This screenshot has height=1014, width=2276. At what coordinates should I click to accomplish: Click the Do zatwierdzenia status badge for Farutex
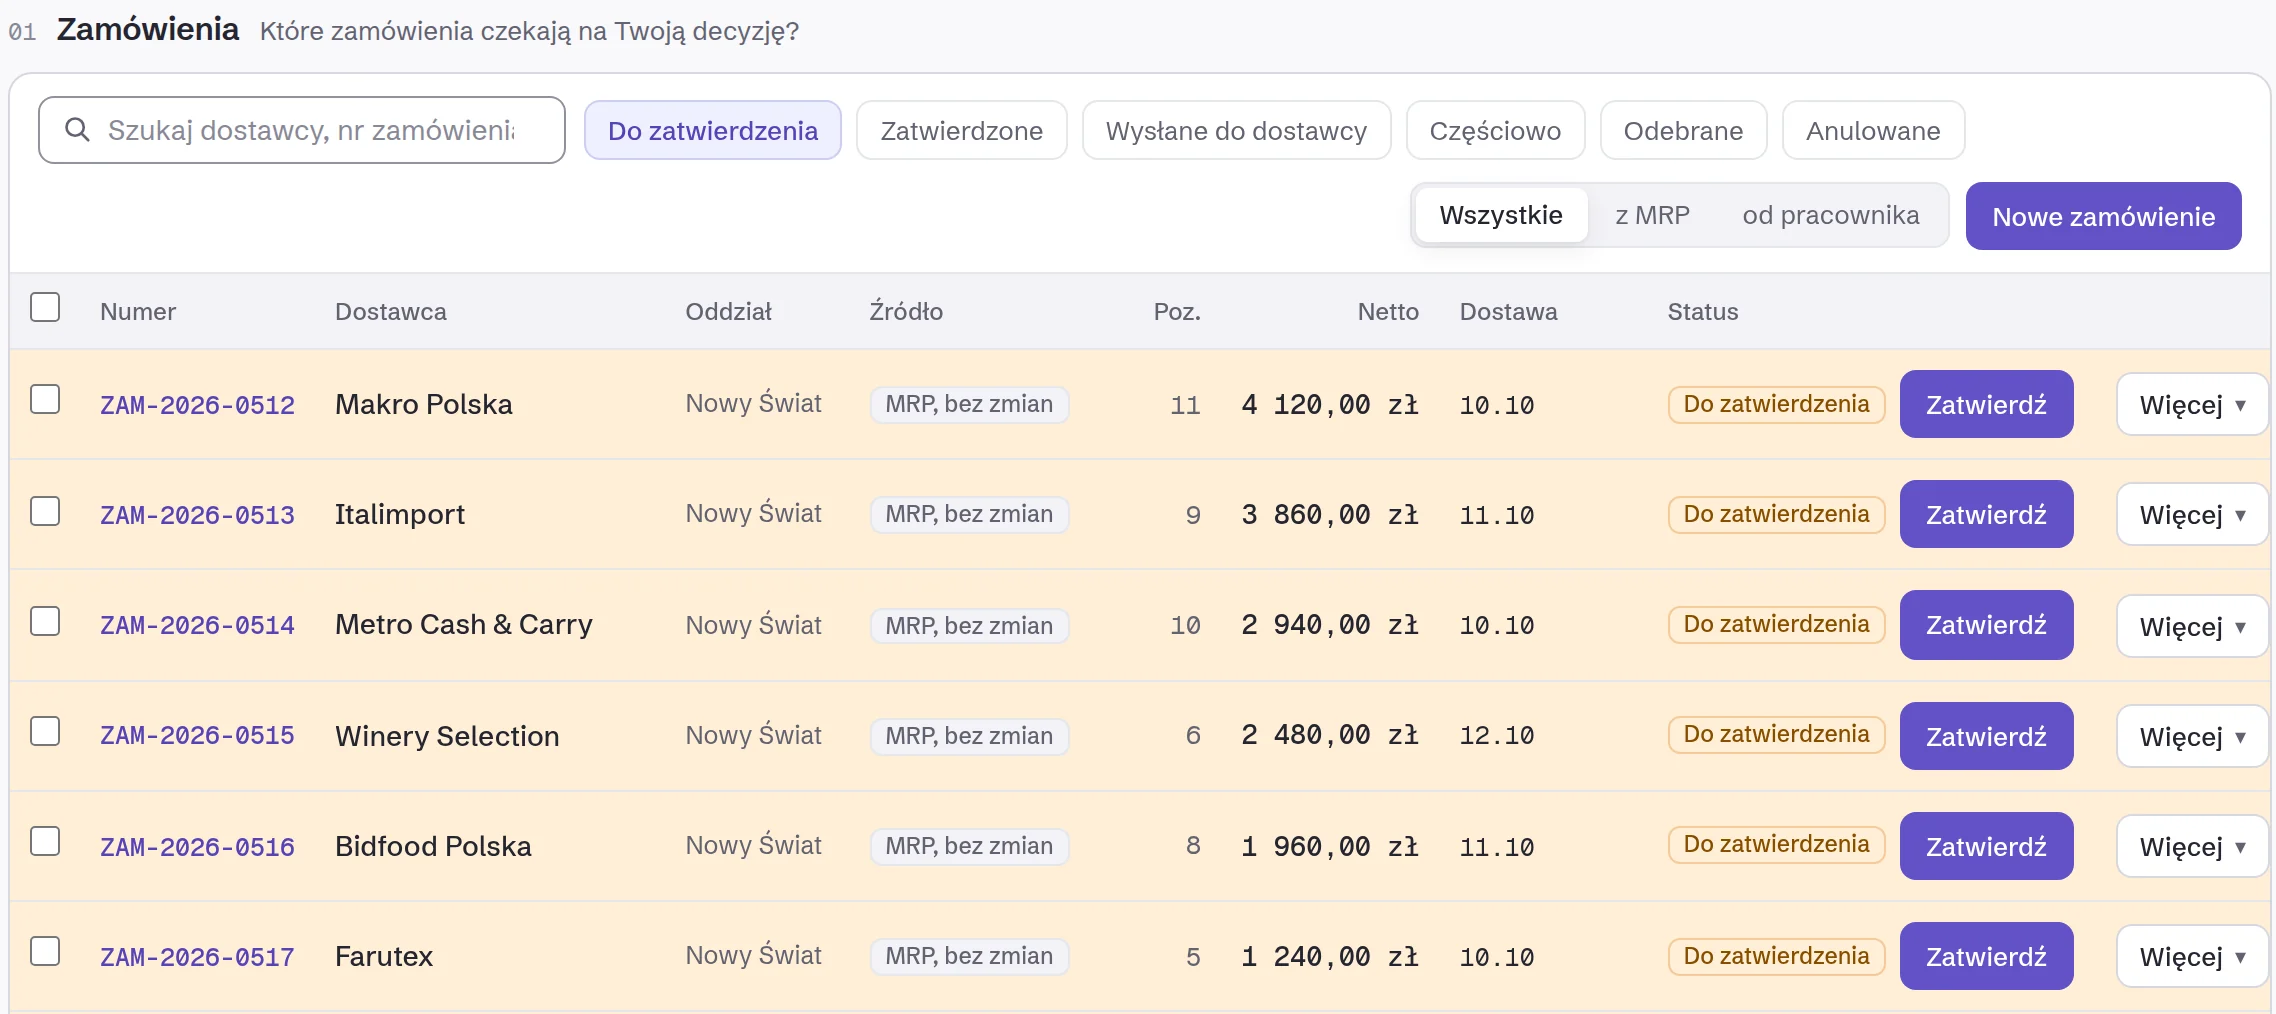(1776, 956)
